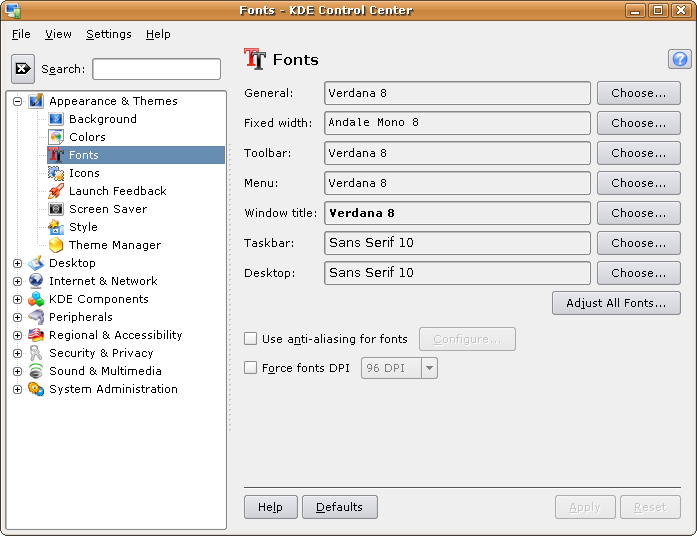Viewport: 697px width, 536px height.
Task: Click the Sound & Multimedia icon
Action: click(x=36, y=371)
